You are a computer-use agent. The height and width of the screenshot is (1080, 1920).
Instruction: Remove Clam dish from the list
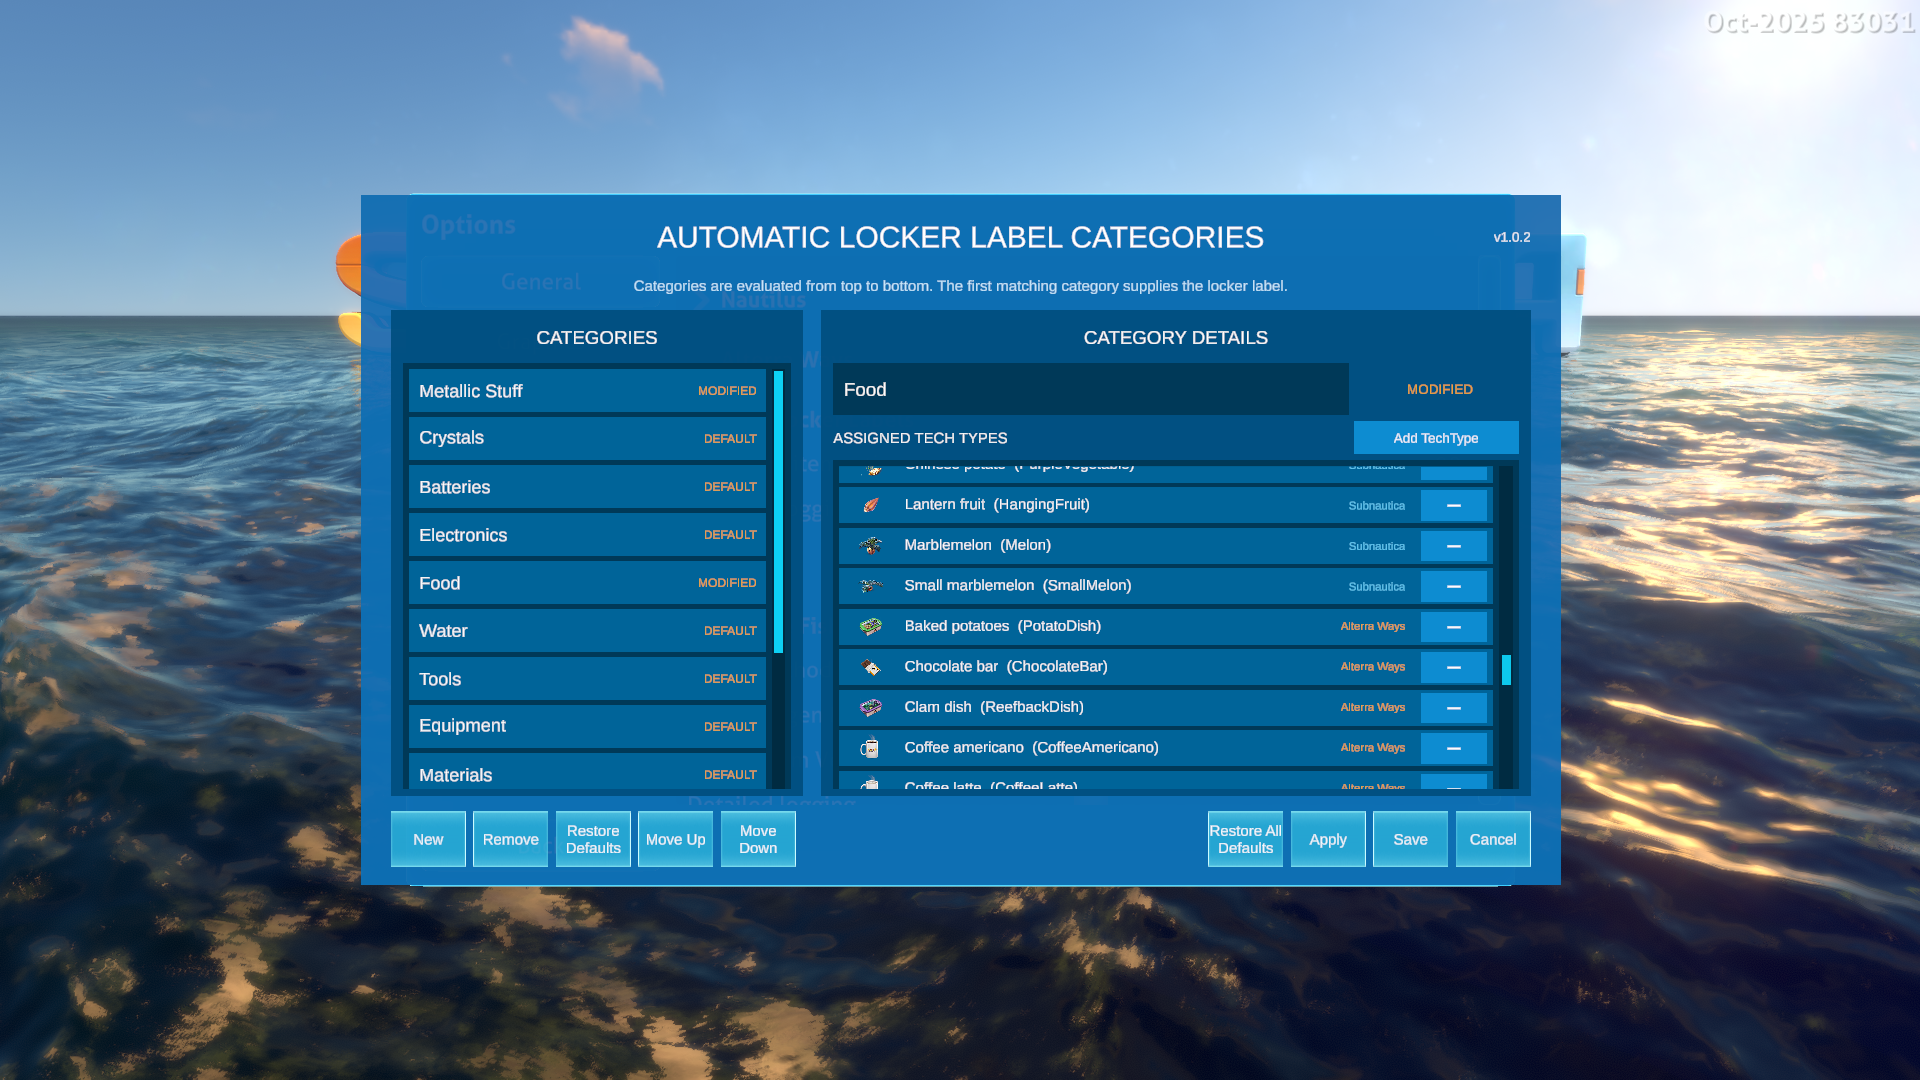(x=1453, y=708)
